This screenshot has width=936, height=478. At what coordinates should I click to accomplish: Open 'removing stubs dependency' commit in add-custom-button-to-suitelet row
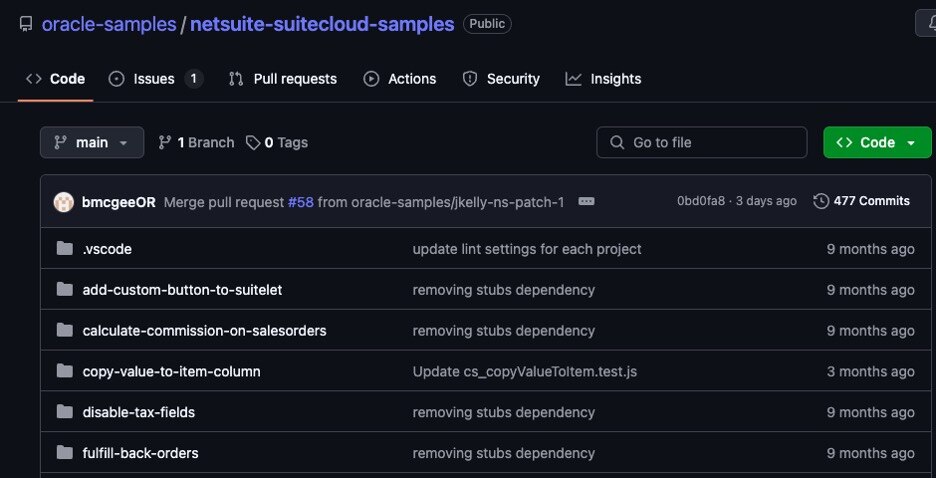click(503, 290)
